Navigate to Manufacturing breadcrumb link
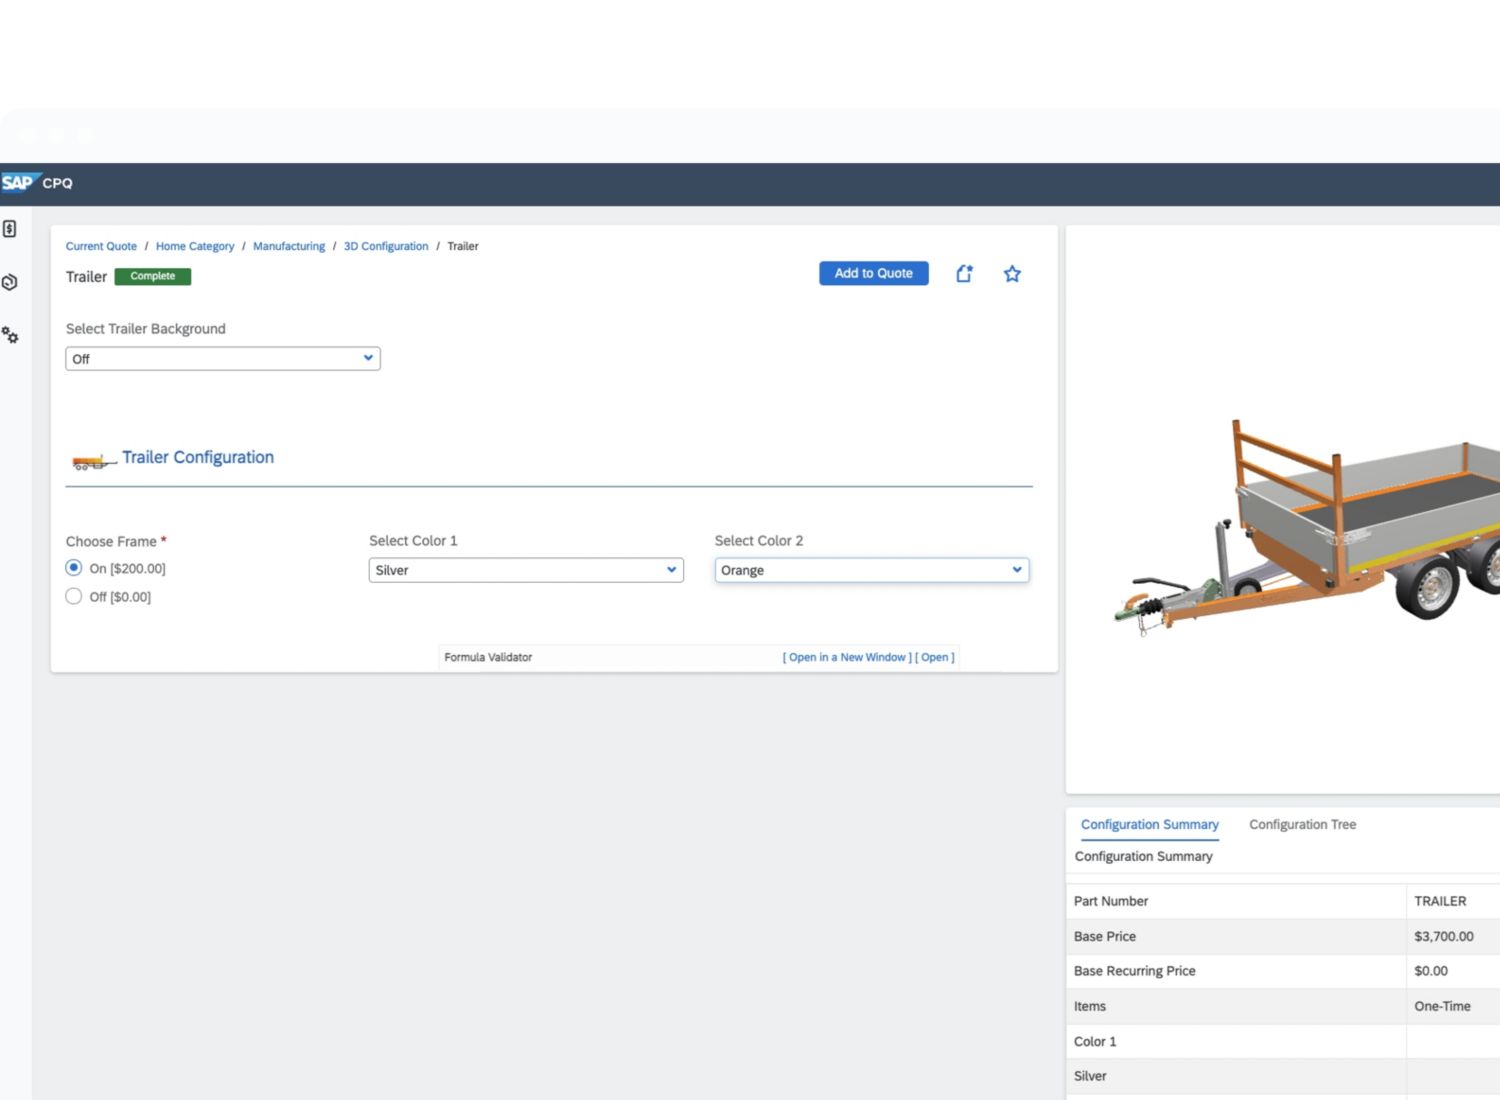The height and width of the screenshot is (1100, 1500). (x=289, y=246)
